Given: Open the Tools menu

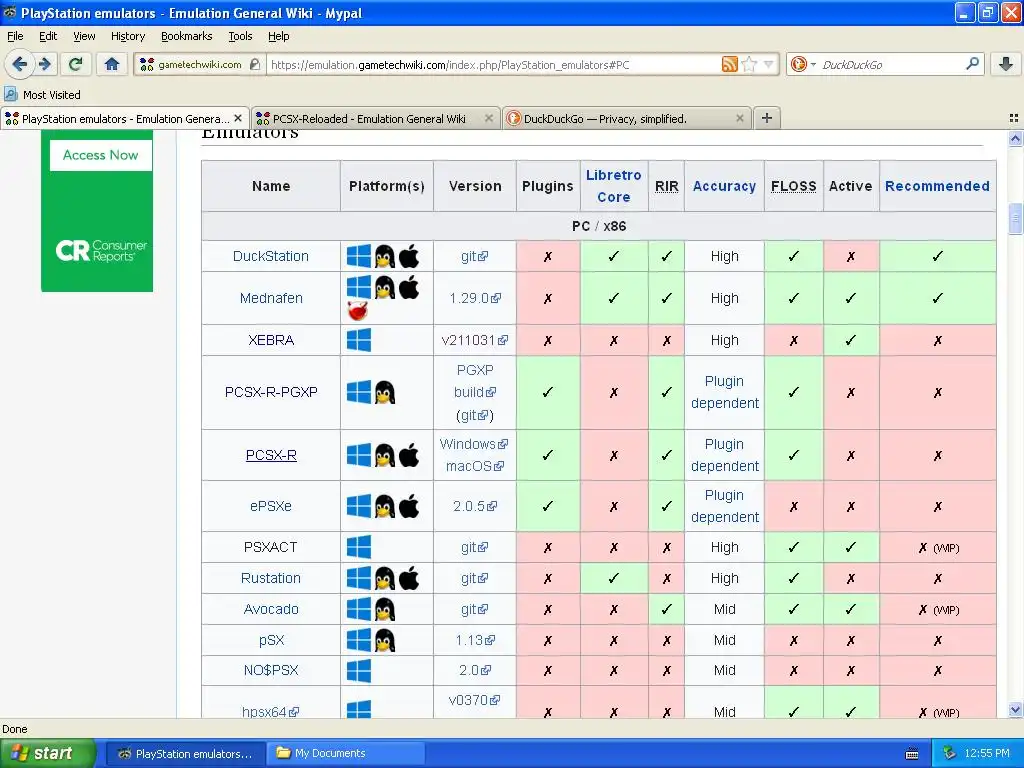Looking at the screenshot, I should point(240,36).
